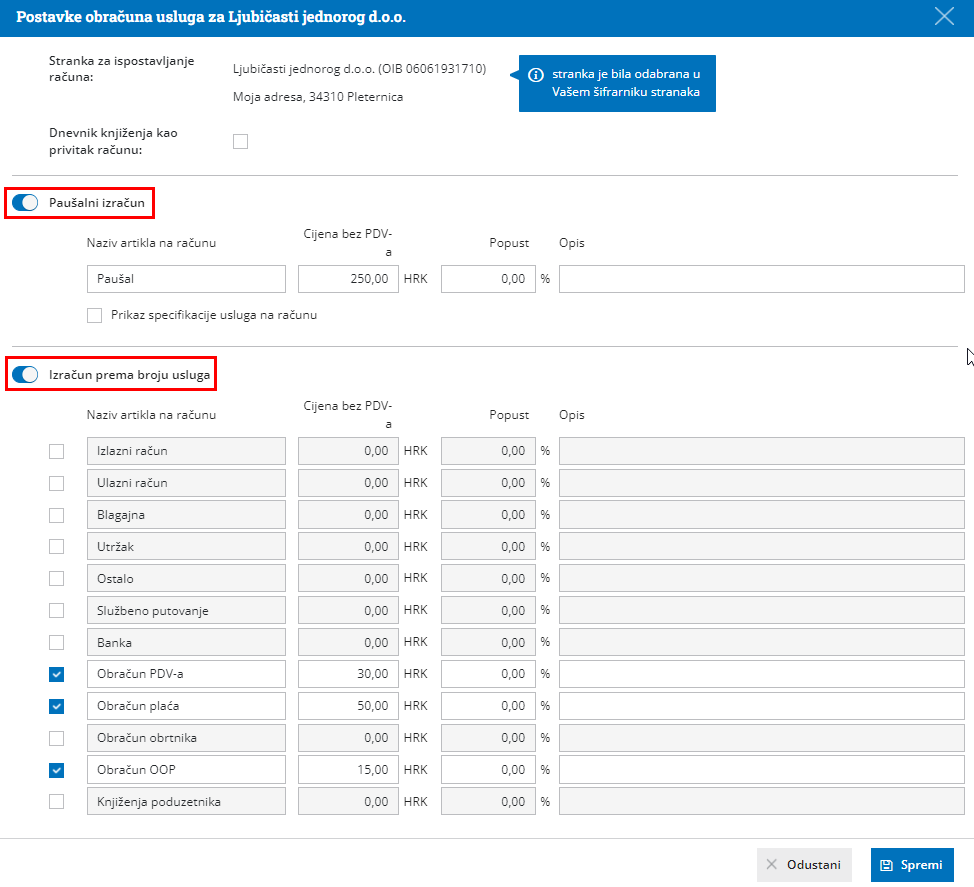Click the Paušal discount percentage field

[488, 279]
